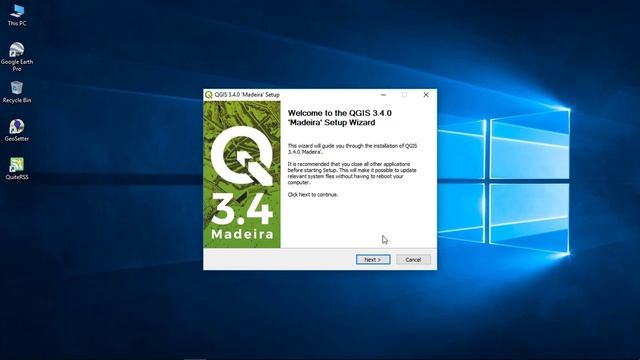Click the 'Welcome to the QGIS 3.4.0' heading
The image size is (640, 360).
(340, 118)
